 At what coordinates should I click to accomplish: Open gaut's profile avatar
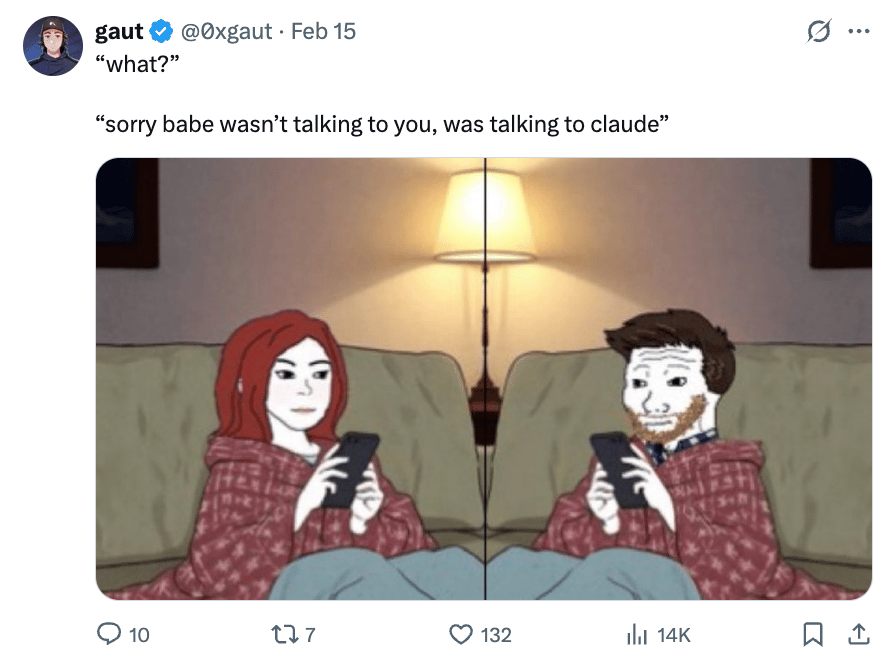click(52, 46)
